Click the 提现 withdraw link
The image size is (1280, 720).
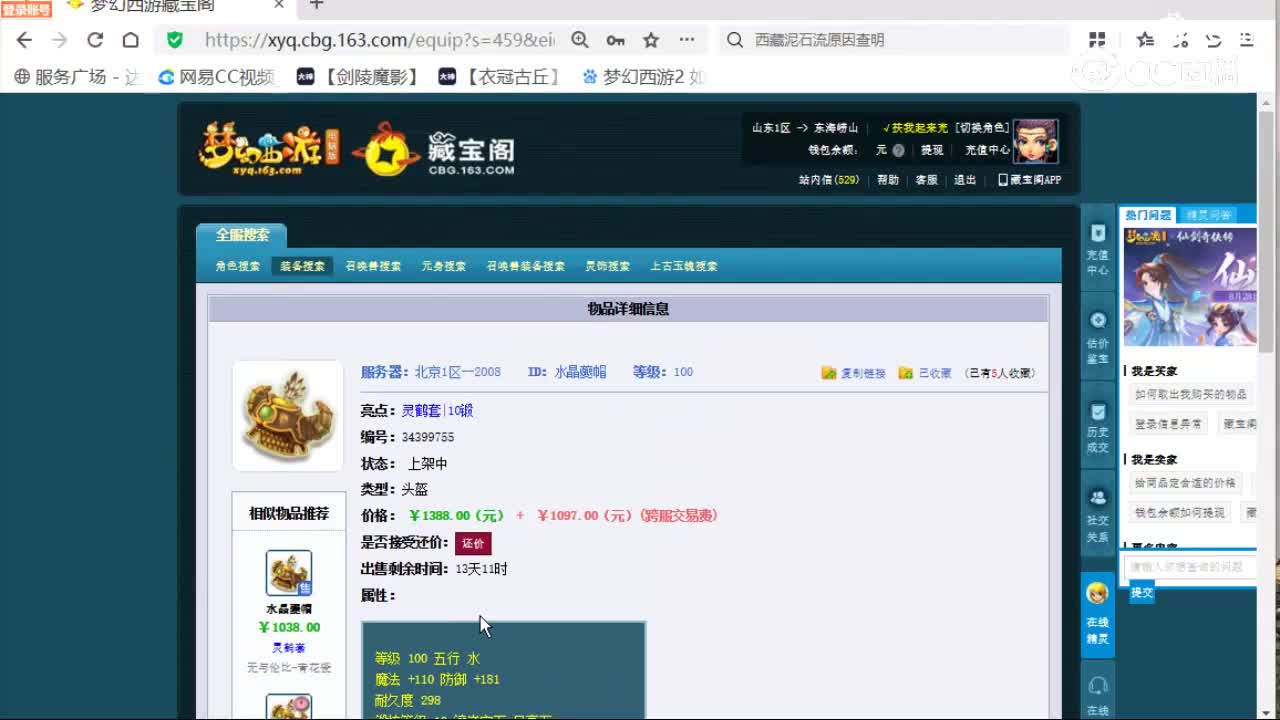(932, 150)
